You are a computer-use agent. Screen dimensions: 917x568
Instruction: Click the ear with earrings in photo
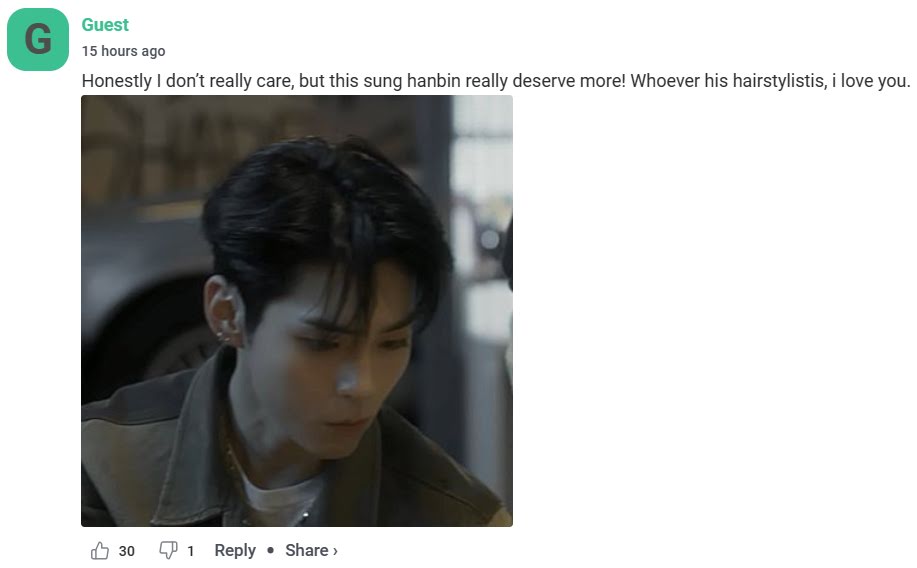224,312
